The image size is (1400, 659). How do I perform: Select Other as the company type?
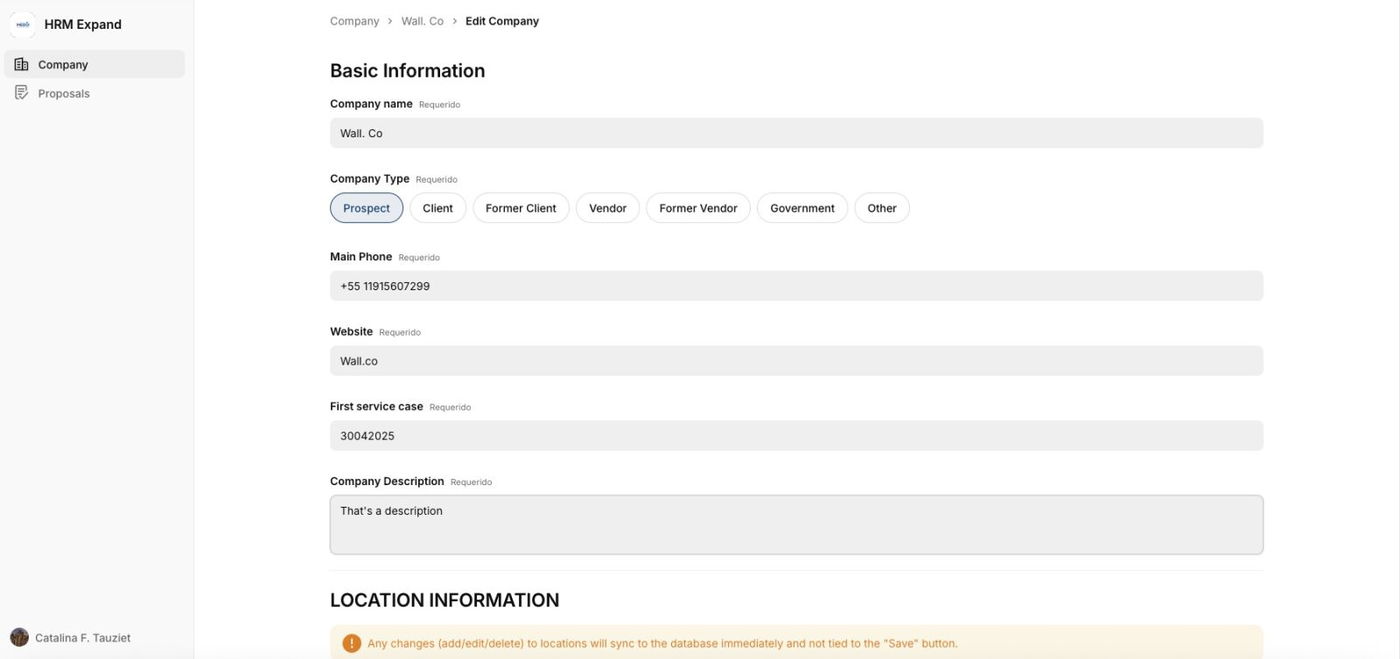pos(882,208)
